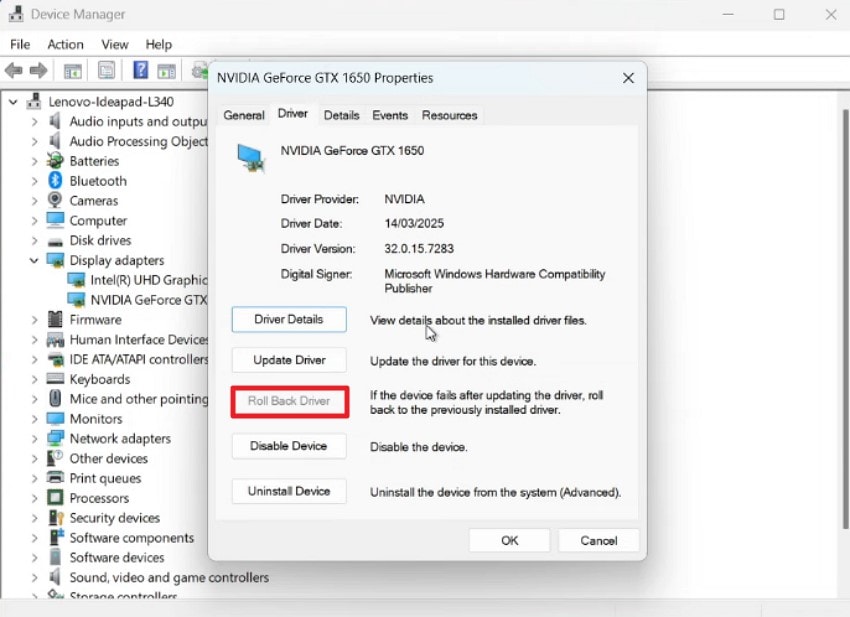Select the Processors icon
This screenshot has width=850, height=617.
point(55,497)
